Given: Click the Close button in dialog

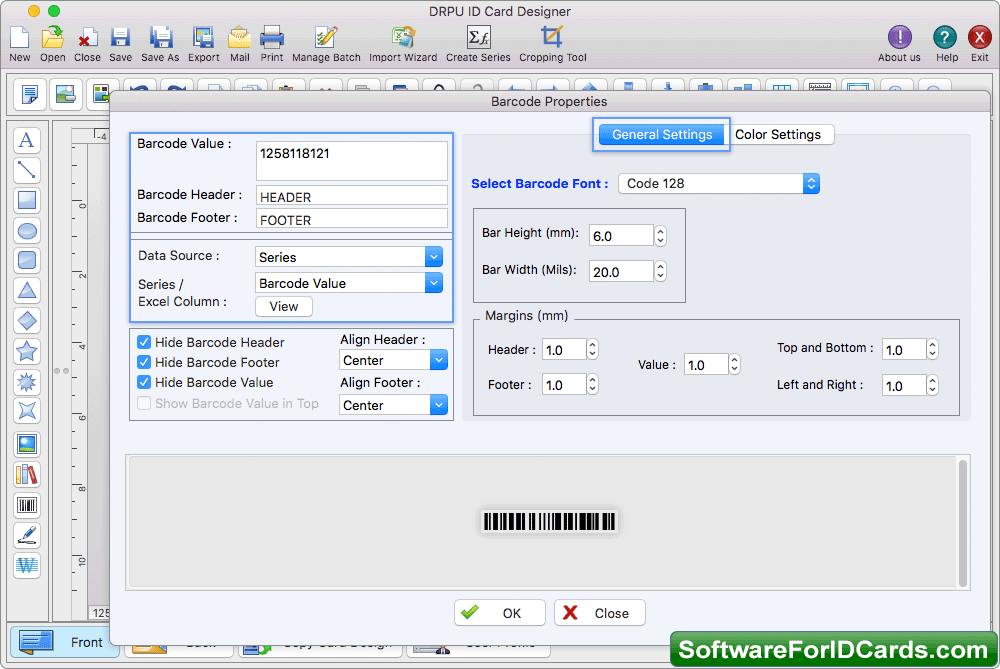Looking at the screenshot, I should (x=599, y=613).
